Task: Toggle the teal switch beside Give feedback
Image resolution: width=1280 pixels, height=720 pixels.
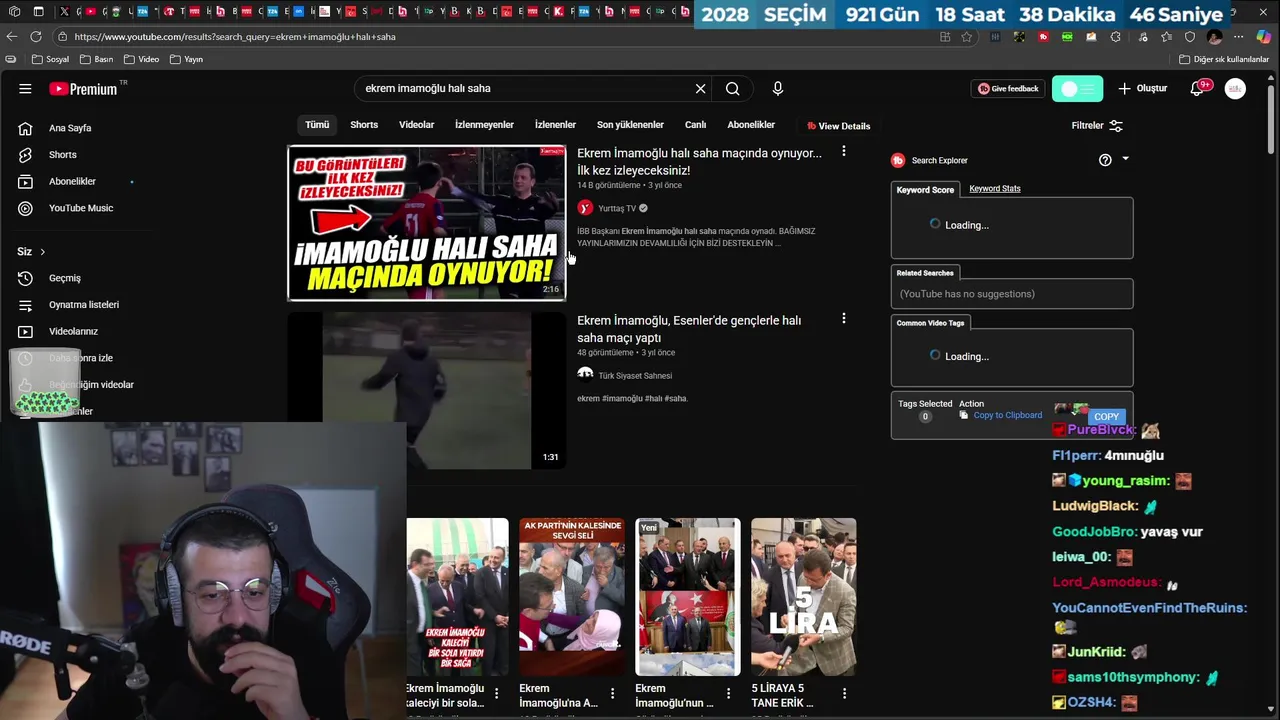Action: 1077,89
